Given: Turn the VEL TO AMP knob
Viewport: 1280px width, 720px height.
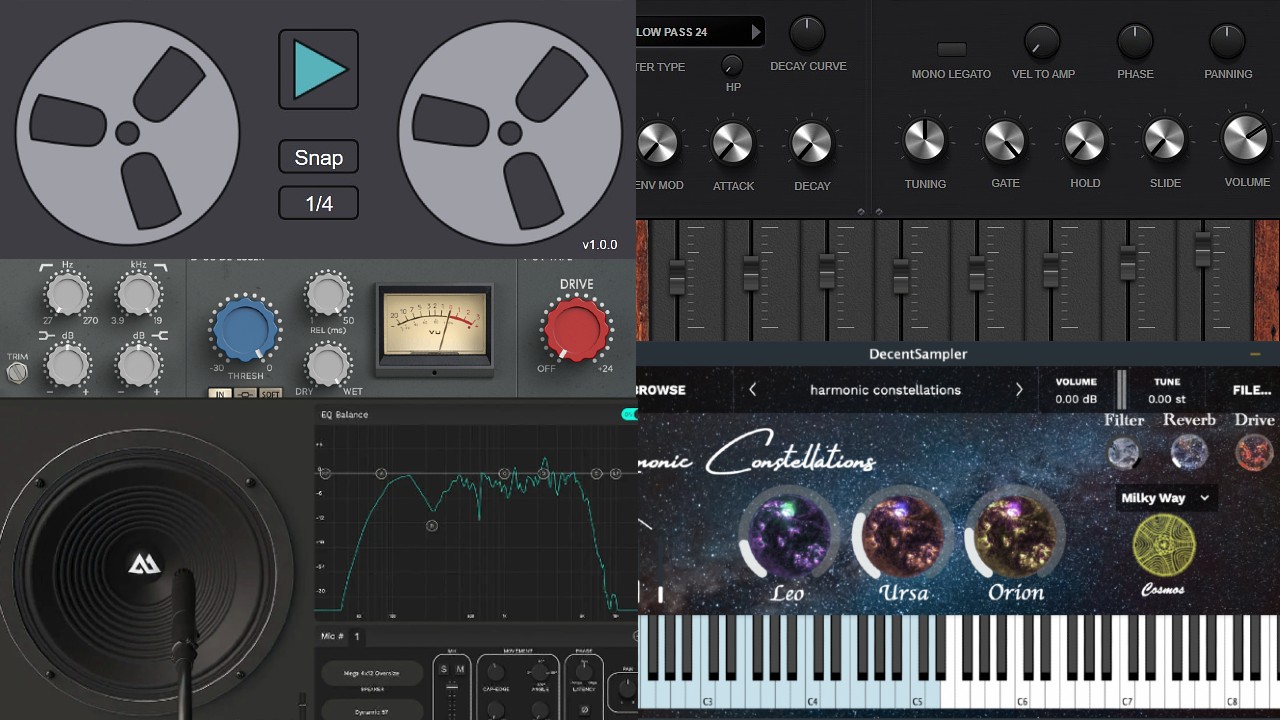Looking at the screenshot, I should tap(1042, 42).
